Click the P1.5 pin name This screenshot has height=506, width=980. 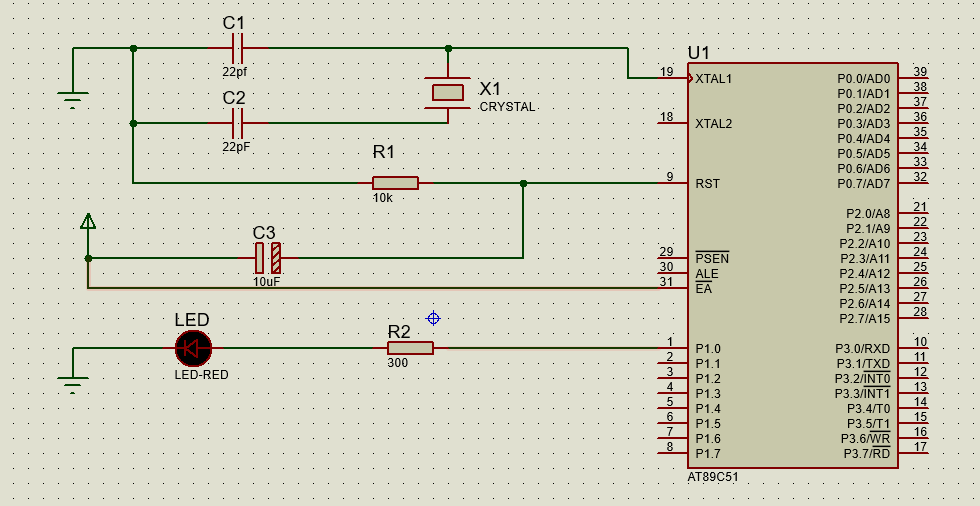tap(708, 424)
